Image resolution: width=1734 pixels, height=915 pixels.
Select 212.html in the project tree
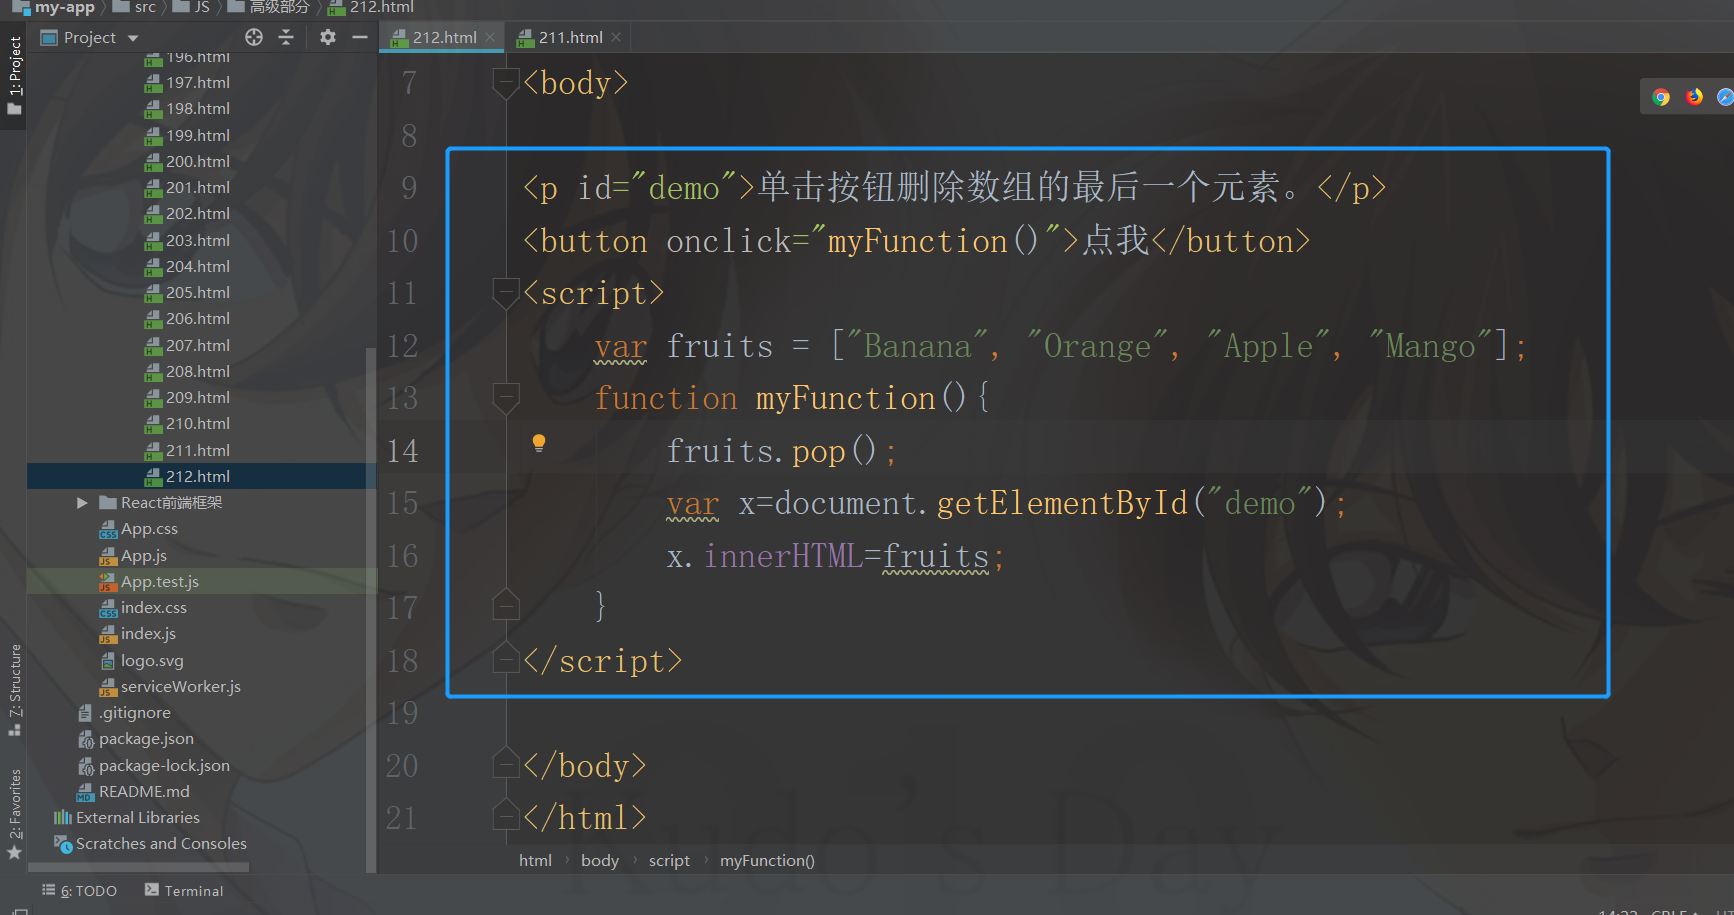tap(197, 476)
